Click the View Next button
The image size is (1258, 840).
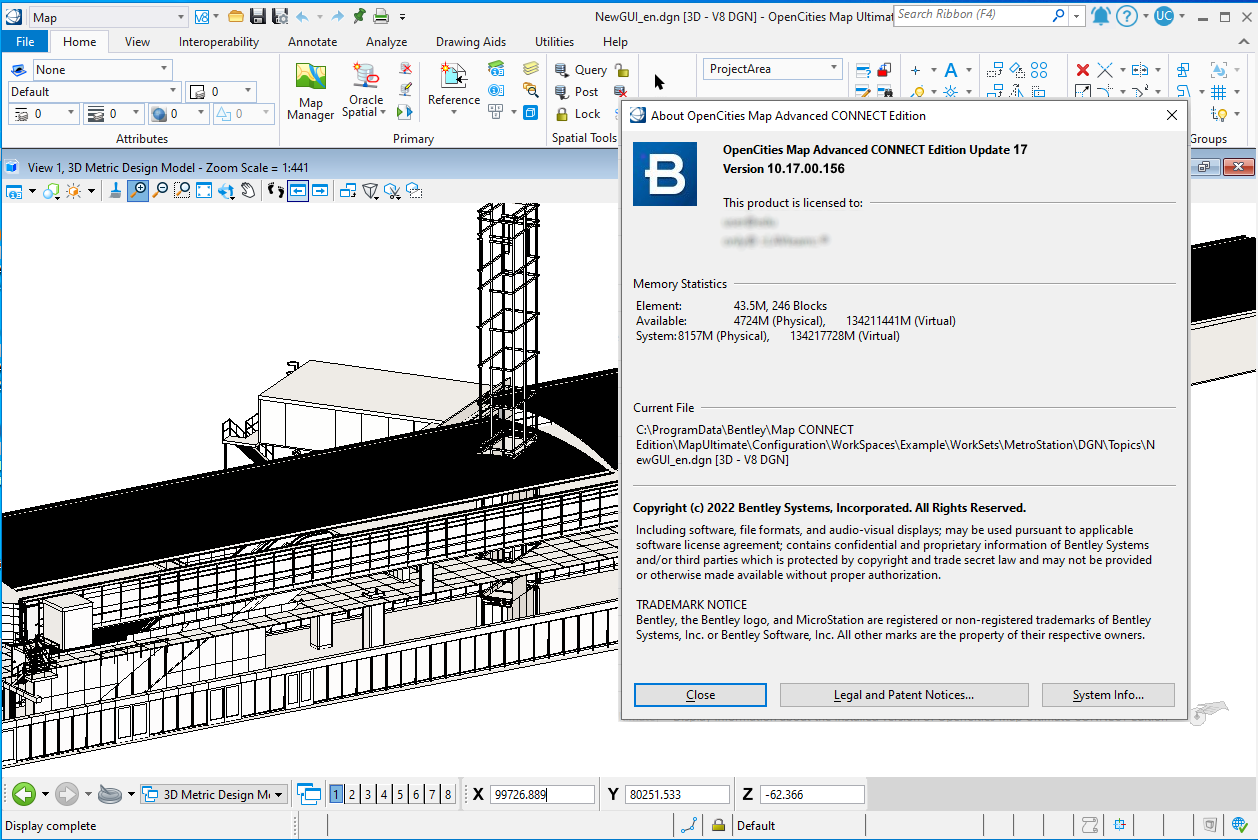click(320, 190)
